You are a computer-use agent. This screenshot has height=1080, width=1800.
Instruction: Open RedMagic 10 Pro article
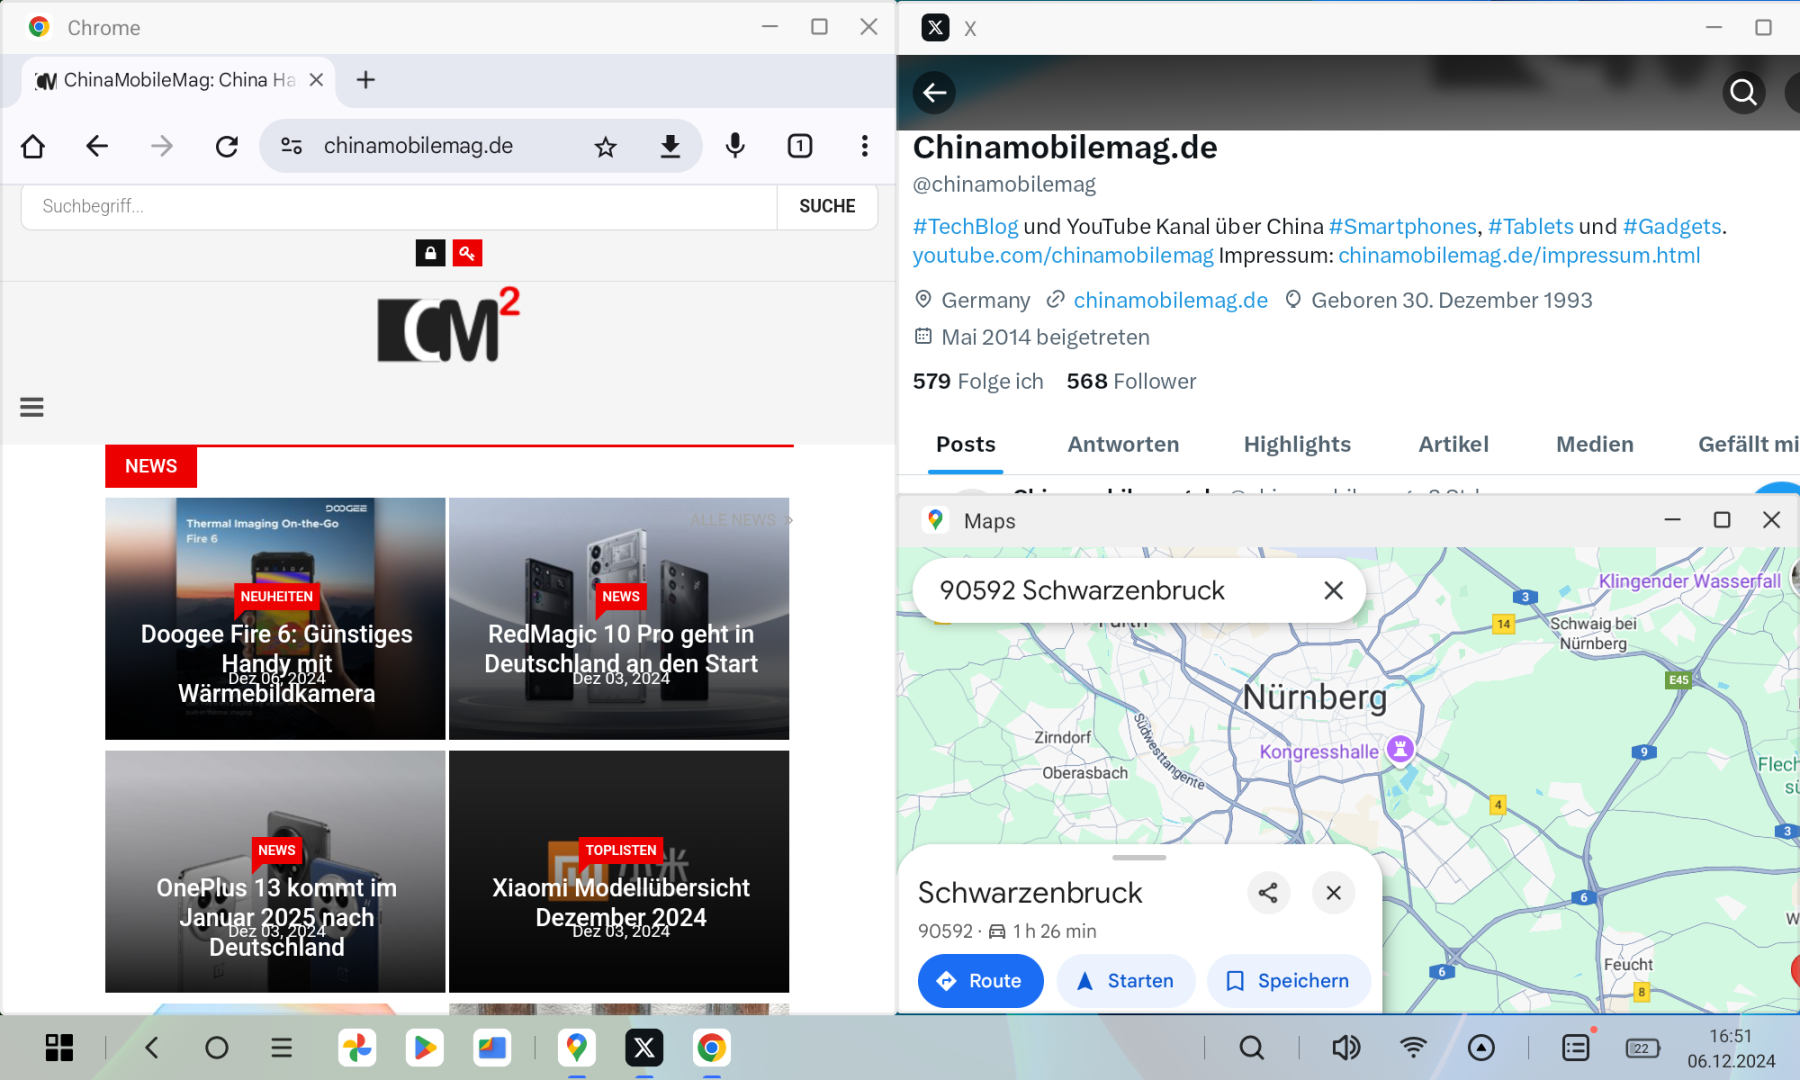(619, 619)
